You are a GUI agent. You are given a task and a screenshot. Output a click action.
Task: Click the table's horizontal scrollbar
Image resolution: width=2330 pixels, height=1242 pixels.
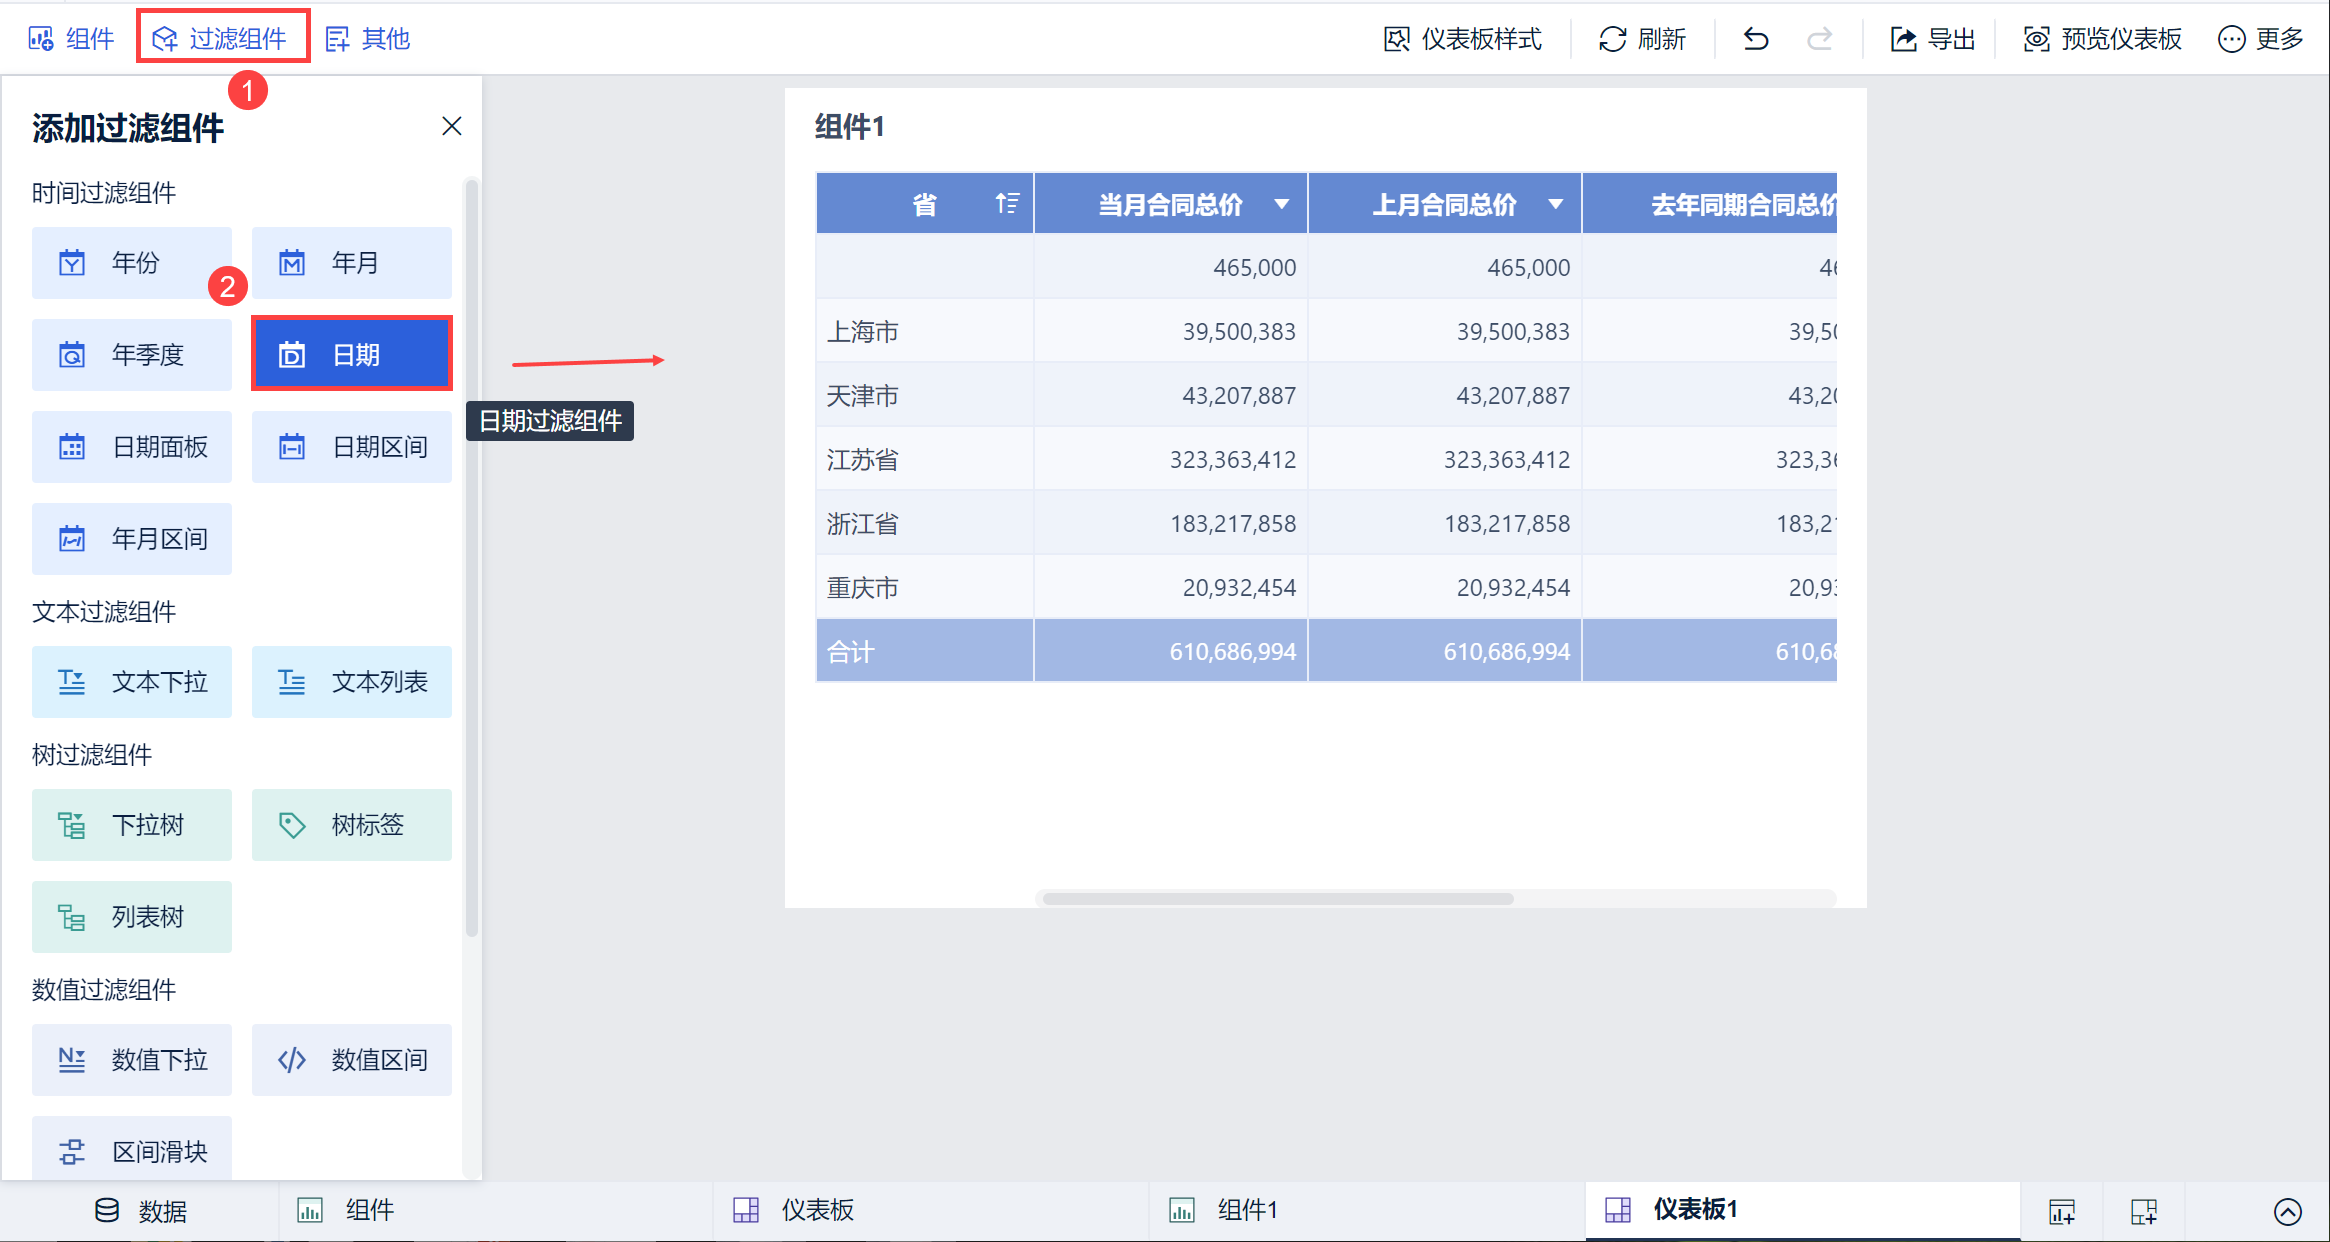click(1277, 898)
